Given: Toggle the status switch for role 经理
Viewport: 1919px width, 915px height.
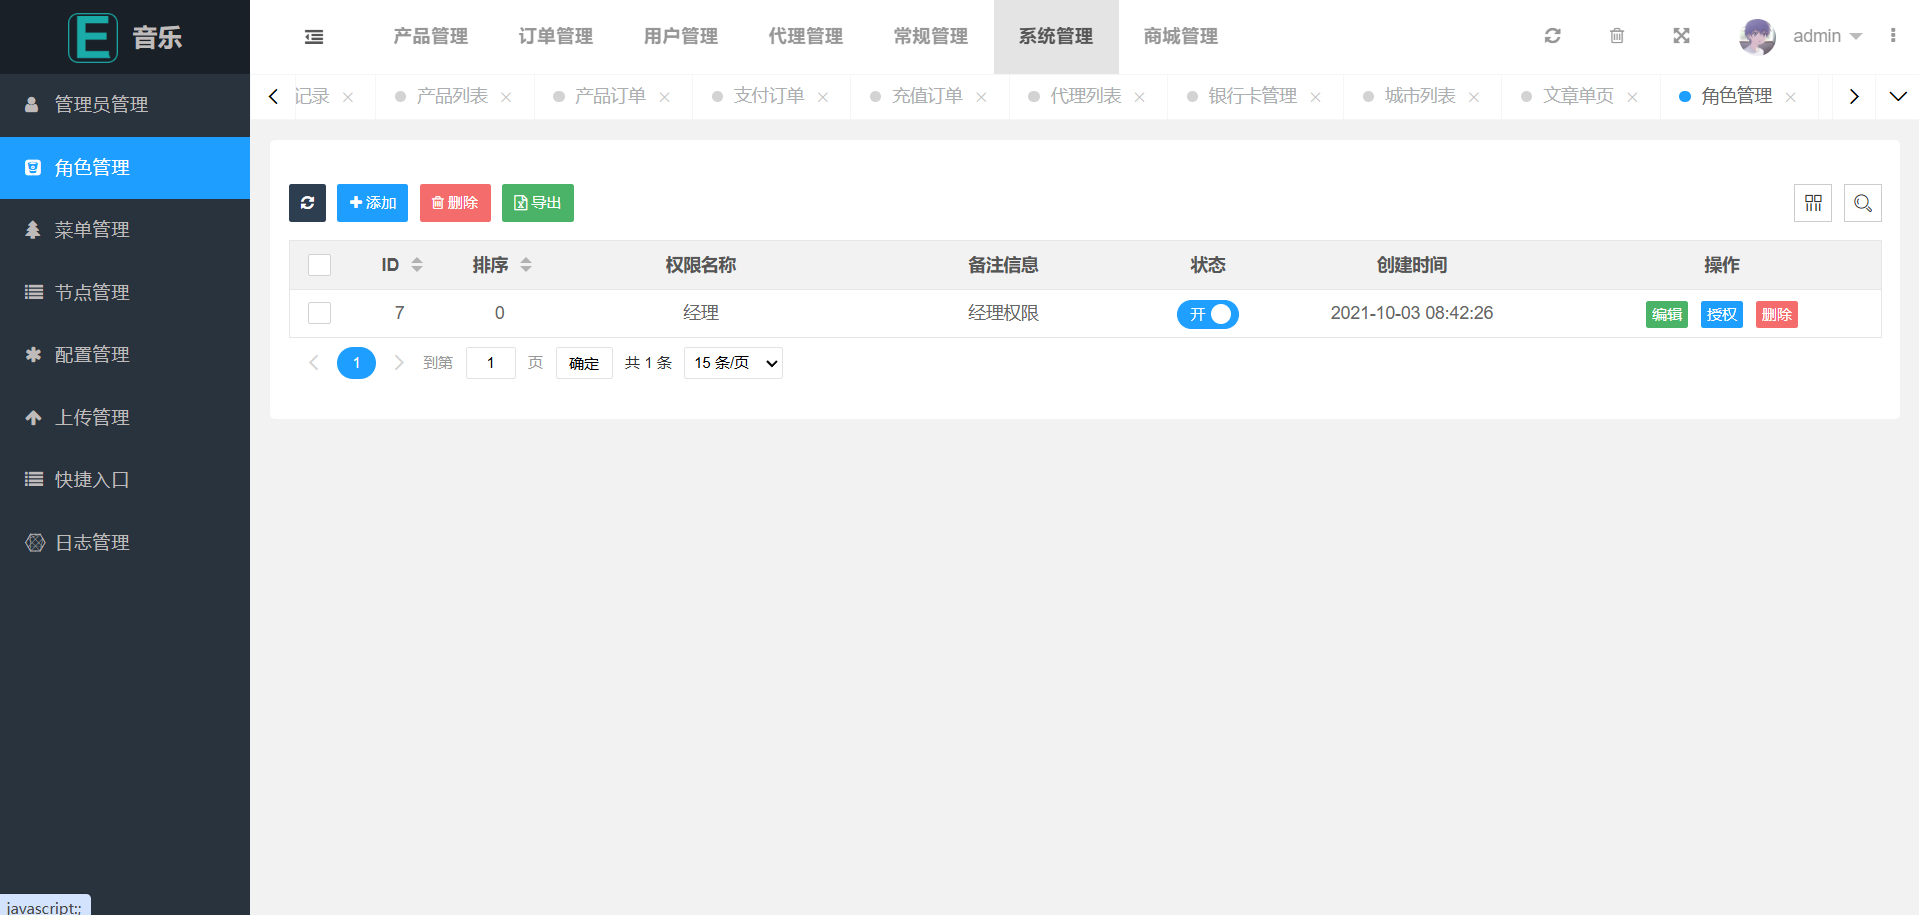Looking at the screenshot, I should click(1207, 314).
